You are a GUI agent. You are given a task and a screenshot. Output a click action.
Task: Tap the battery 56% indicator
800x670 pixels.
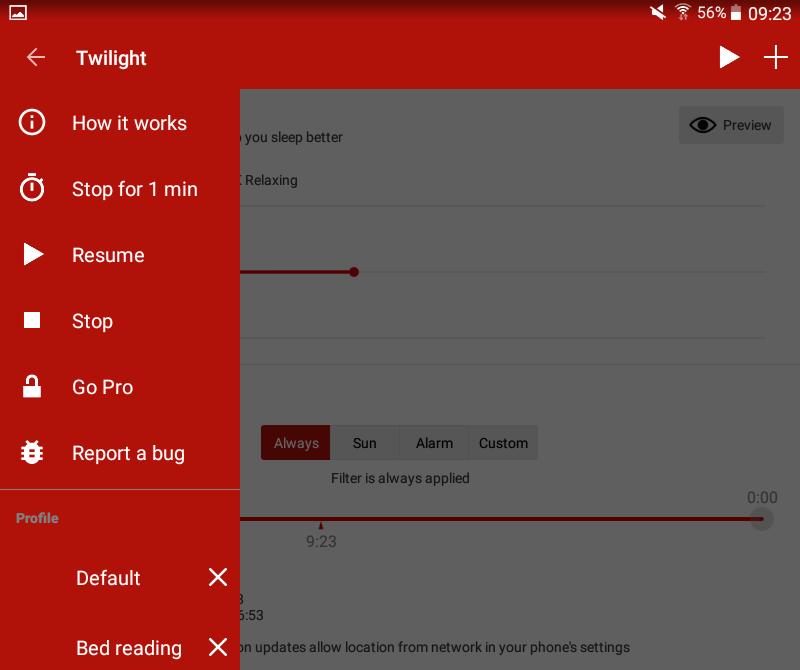pos(719,12)
